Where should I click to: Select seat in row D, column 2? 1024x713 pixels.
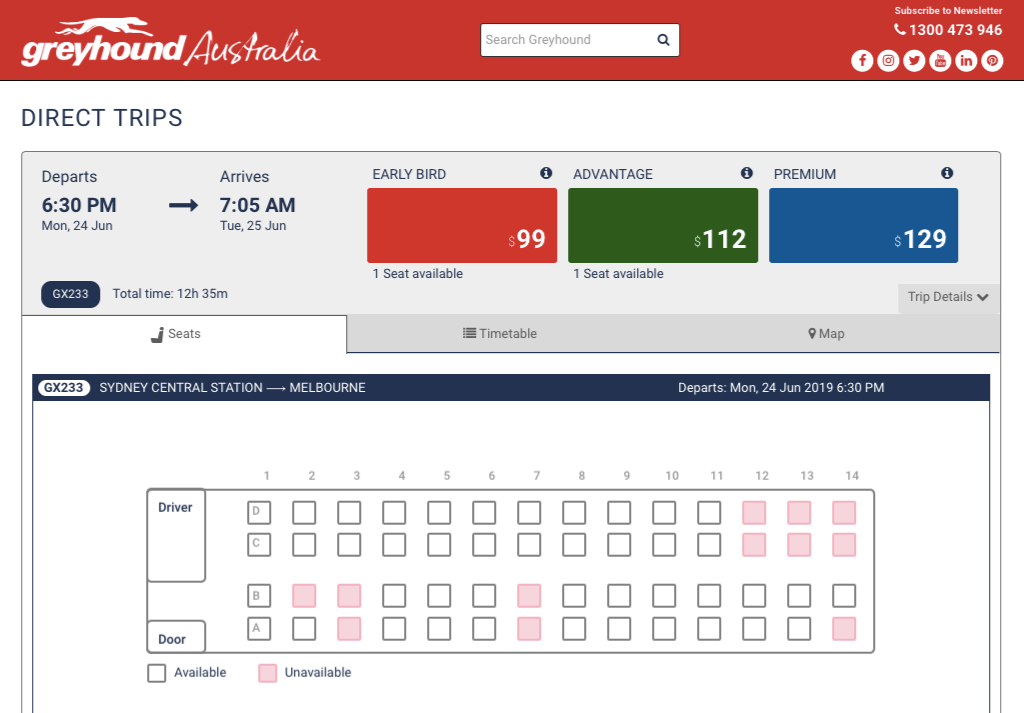pyautogui.click(x=304, y=513)
